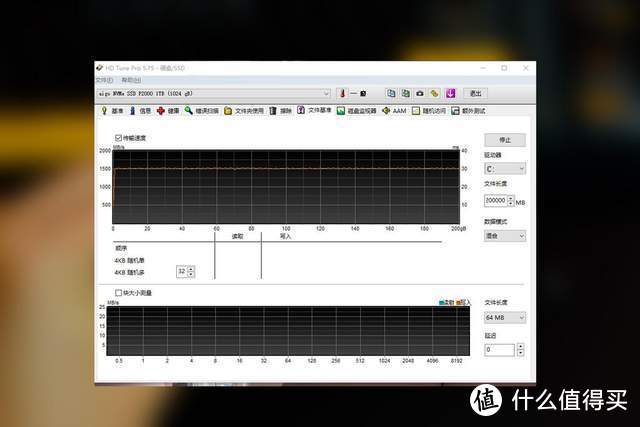Click the temperature thermometer icon
640x427 pixels.
tap(341, 93)
